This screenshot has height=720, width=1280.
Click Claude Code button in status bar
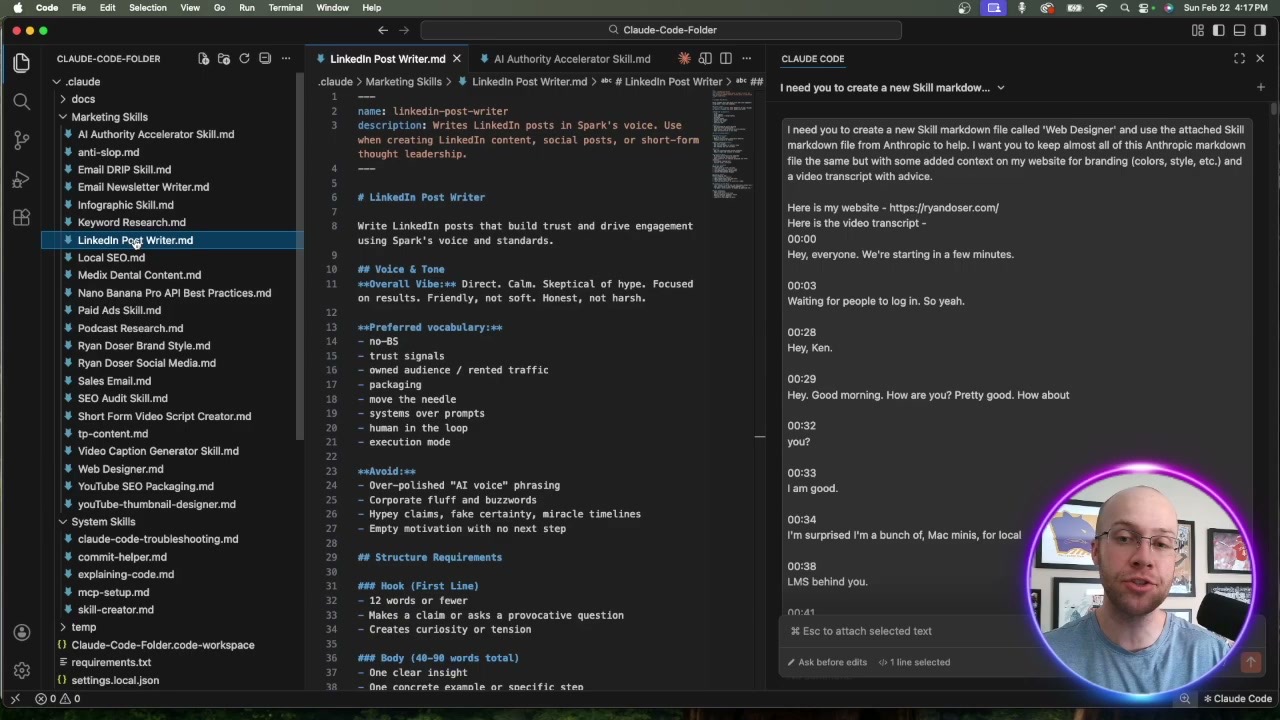coord(1237,699)
